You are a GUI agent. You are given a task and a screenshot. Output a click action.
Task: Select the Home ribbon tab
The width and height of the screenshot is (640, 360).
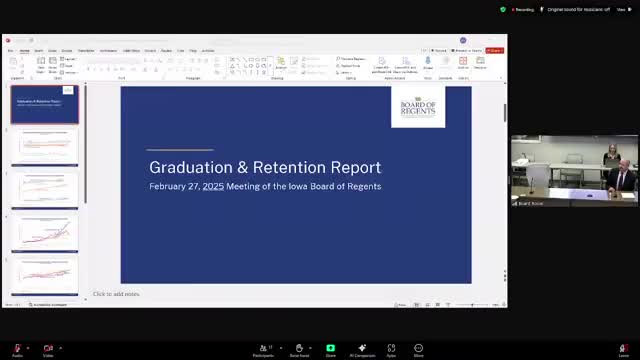click(x=24, y=51)
